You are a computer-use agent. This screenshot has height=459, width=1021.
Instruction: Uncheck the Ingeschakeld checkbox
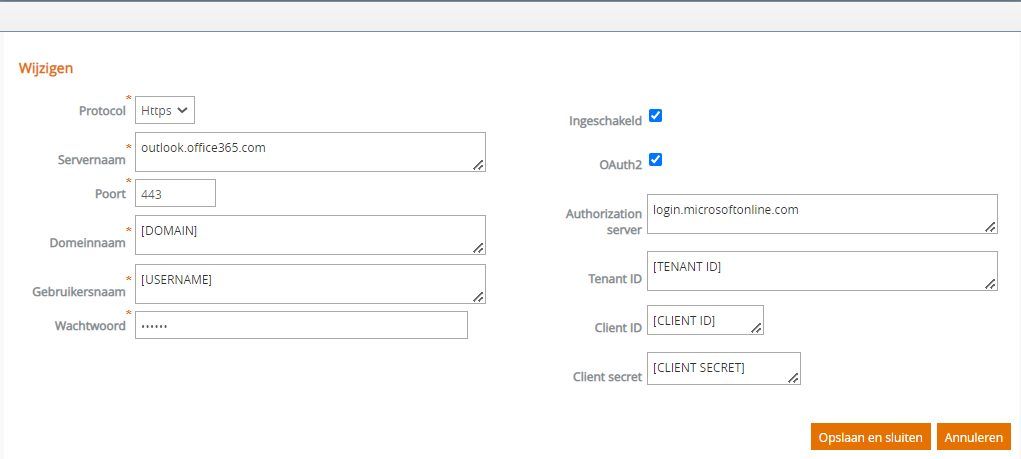tap(656, 116)
